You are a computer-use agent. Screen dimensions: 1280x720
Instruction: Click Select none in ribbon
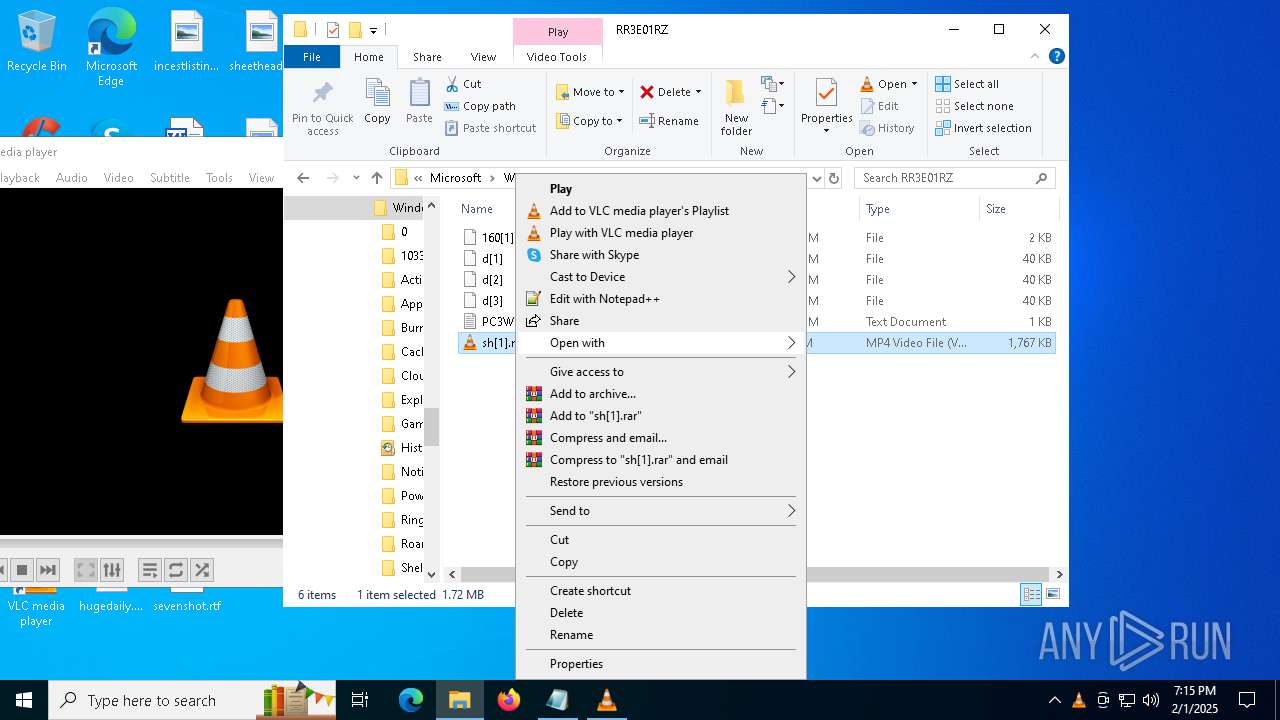point(974,106)
